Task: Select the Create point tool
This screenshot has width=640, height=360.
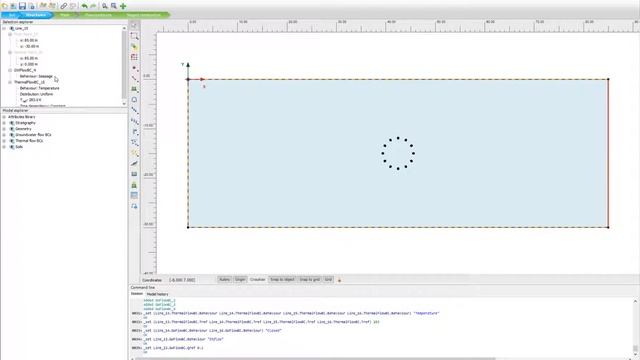Action: click(134, 68)
